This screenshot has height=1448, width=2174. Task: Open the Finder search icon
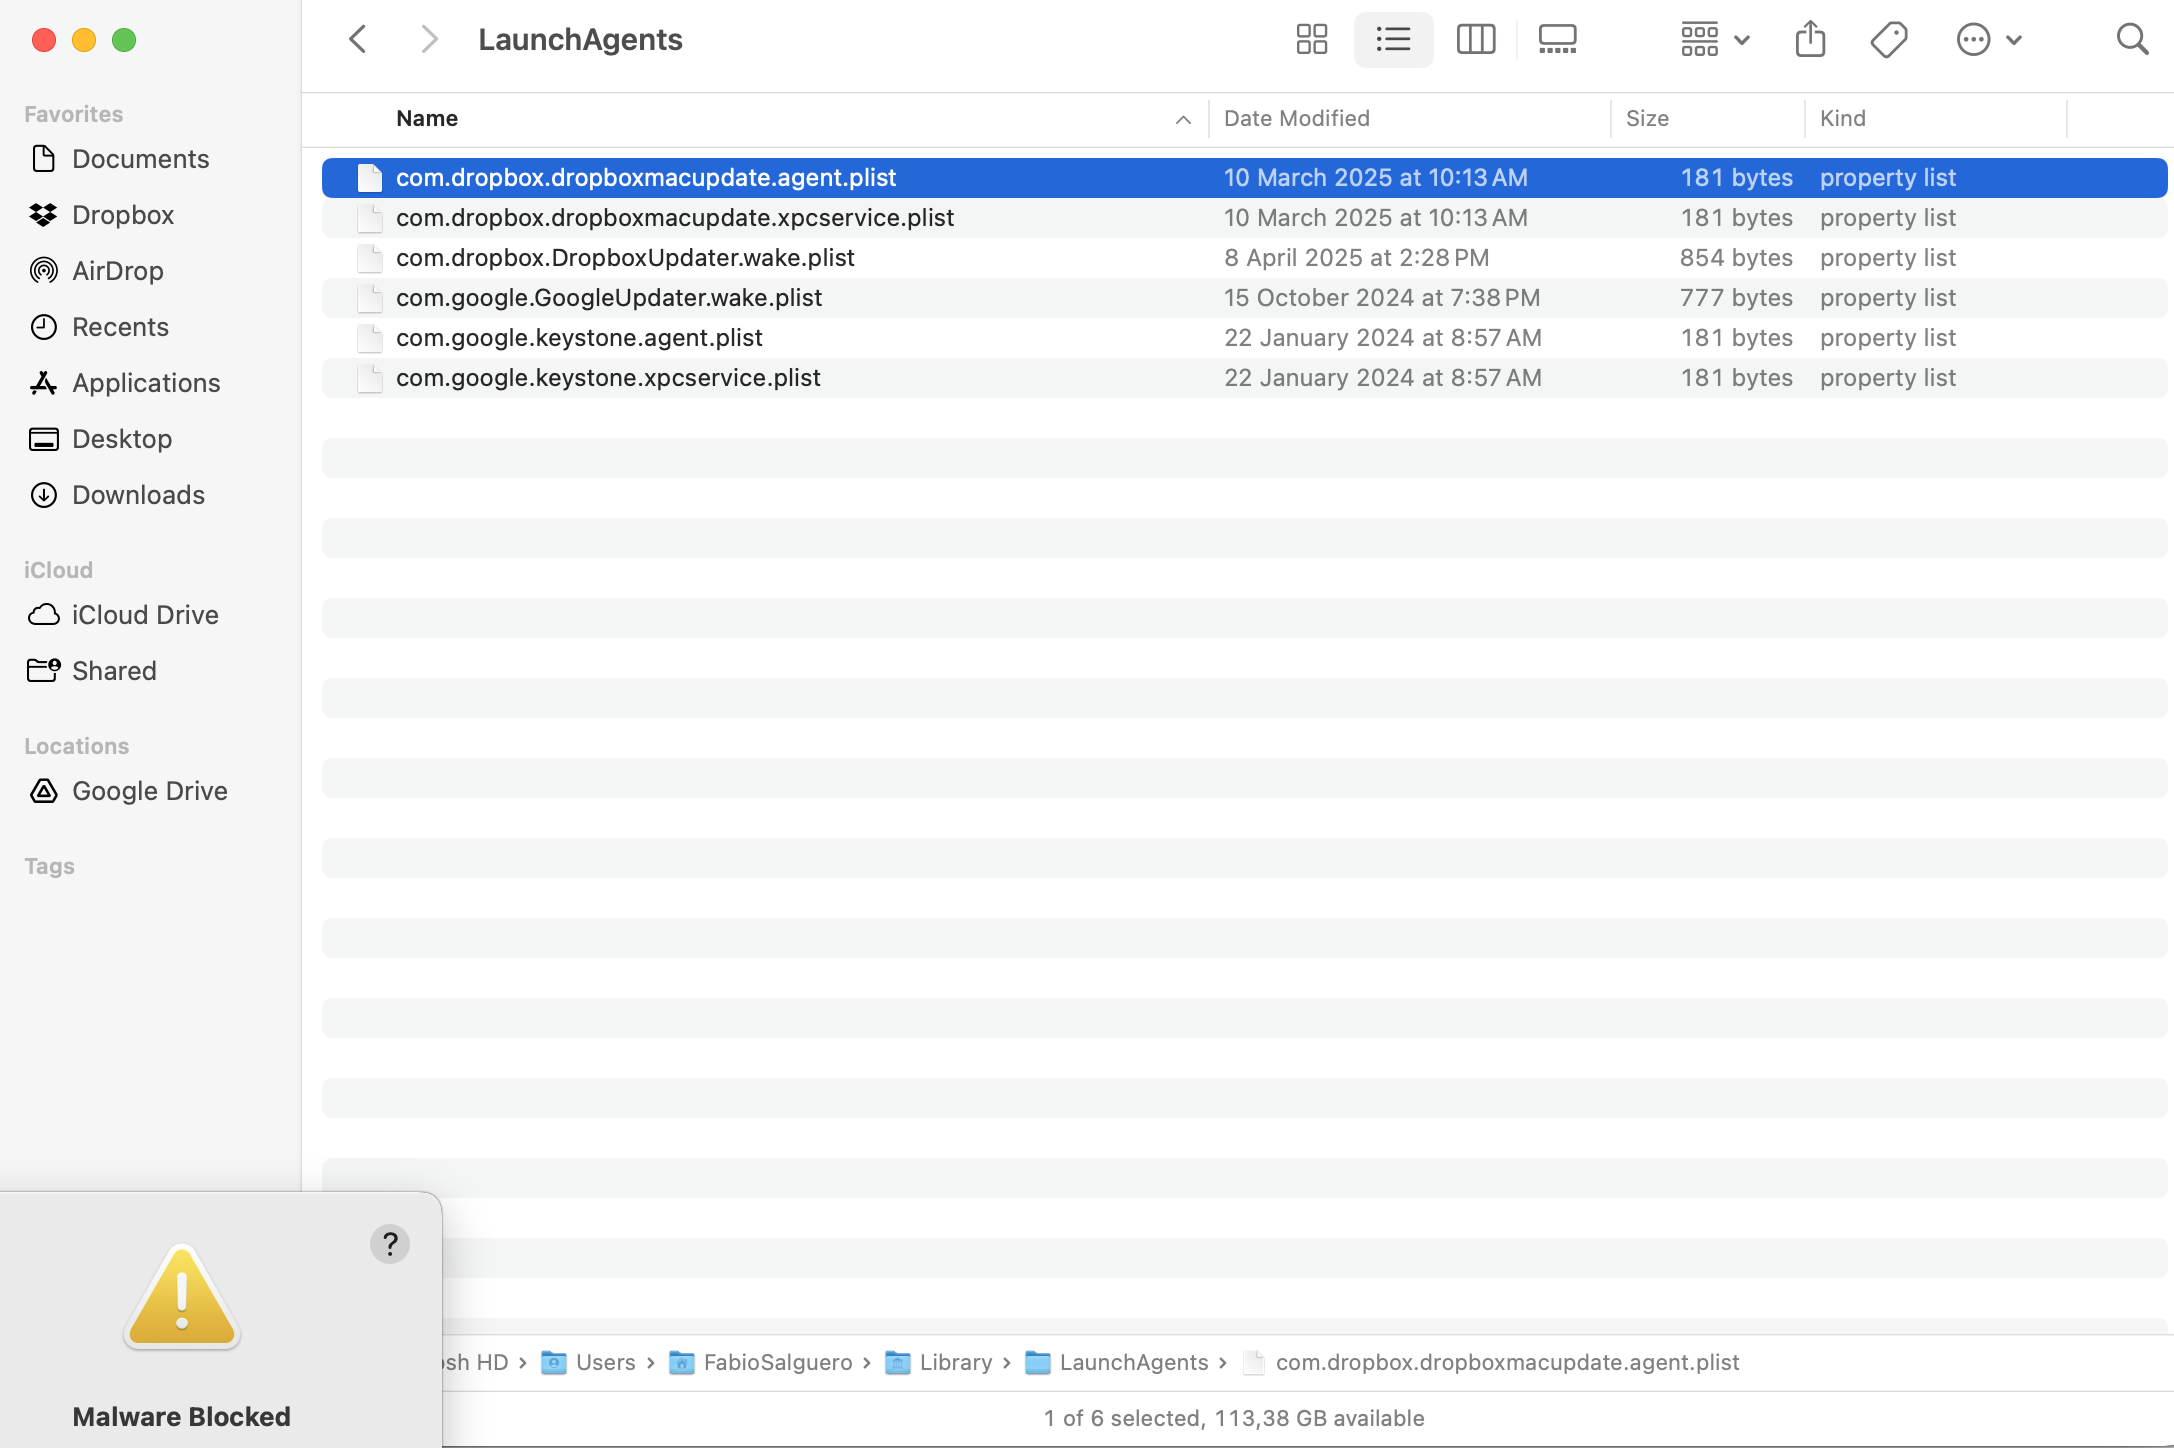tap(2132, 40)
